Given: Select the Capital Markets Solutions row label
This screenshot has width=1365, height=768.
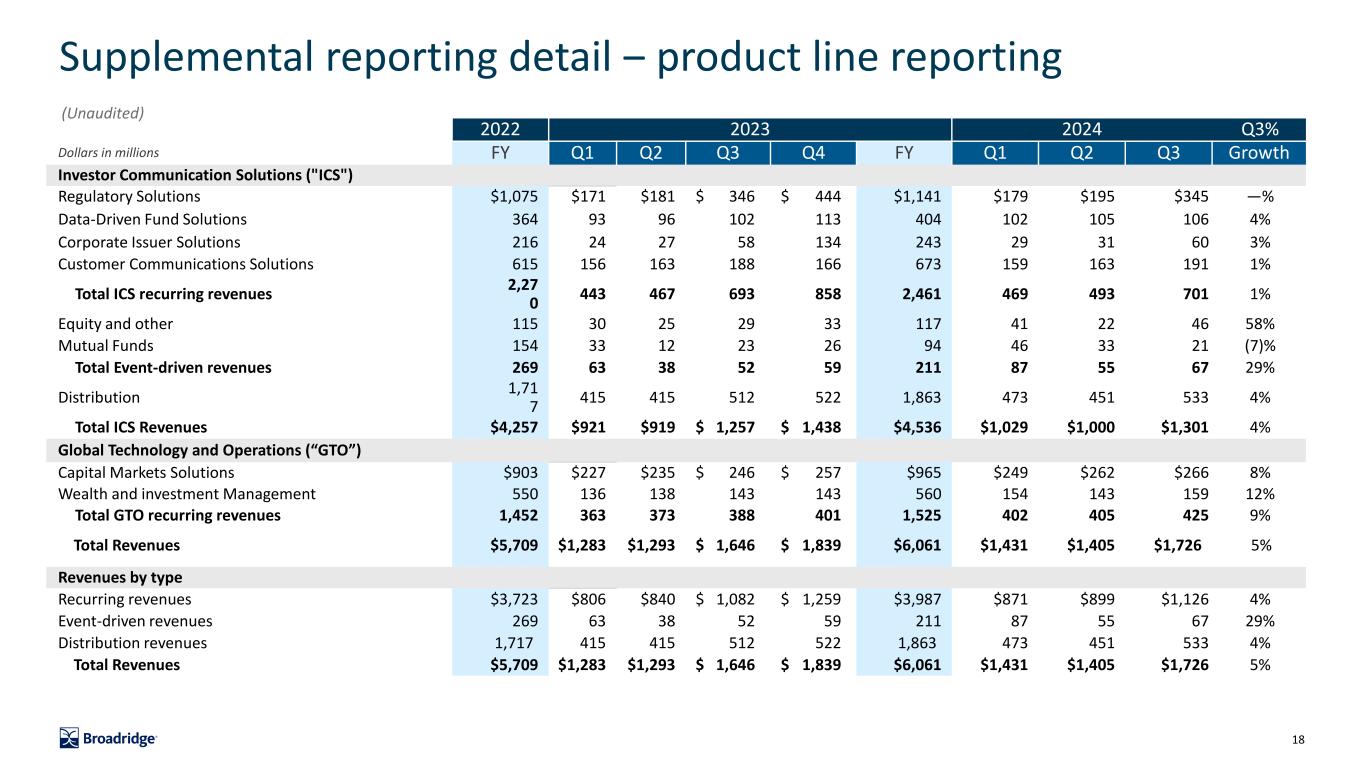Looking at the screenshot, I should click(146, 472).
